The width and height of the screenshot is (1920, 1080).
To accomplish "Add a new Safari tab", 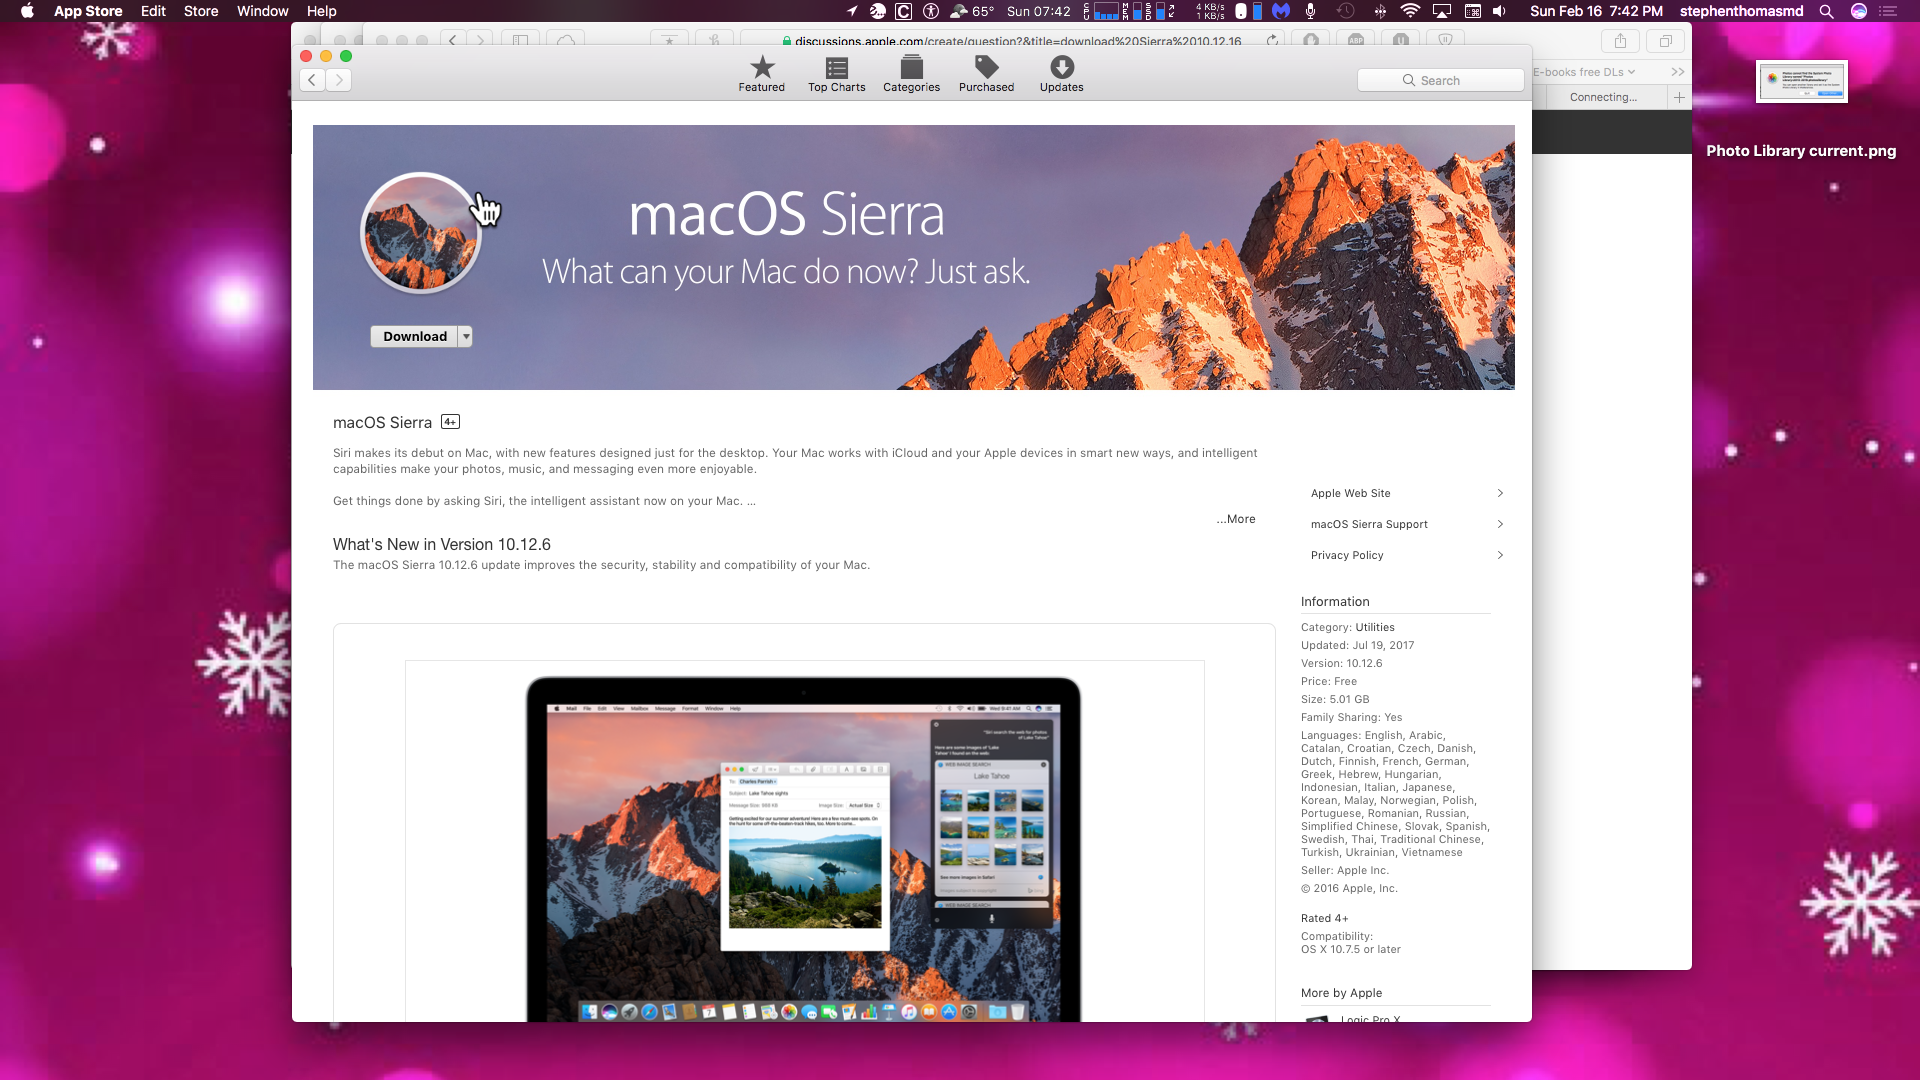I will (1679, 97).
